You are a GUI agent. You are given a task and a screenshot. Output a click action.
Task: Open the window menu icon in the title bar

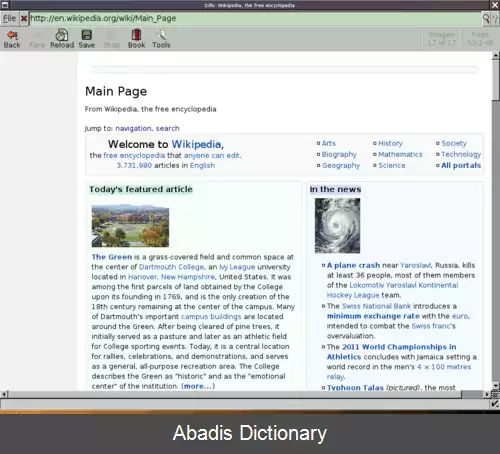tap(5, 5)
